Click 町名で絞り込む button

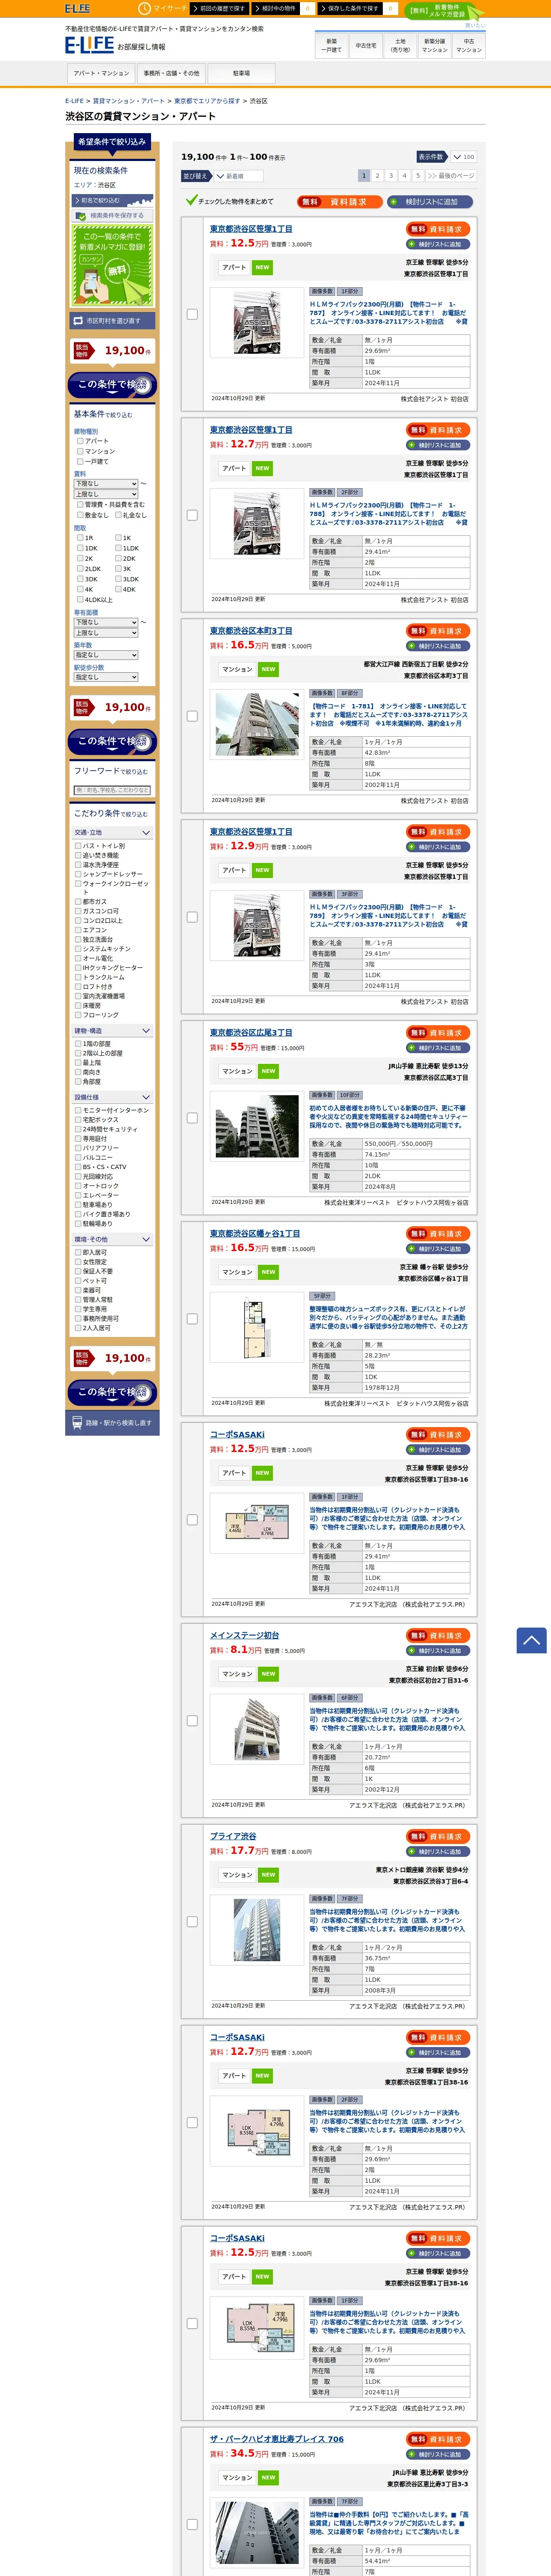click(x=112, y=200)
